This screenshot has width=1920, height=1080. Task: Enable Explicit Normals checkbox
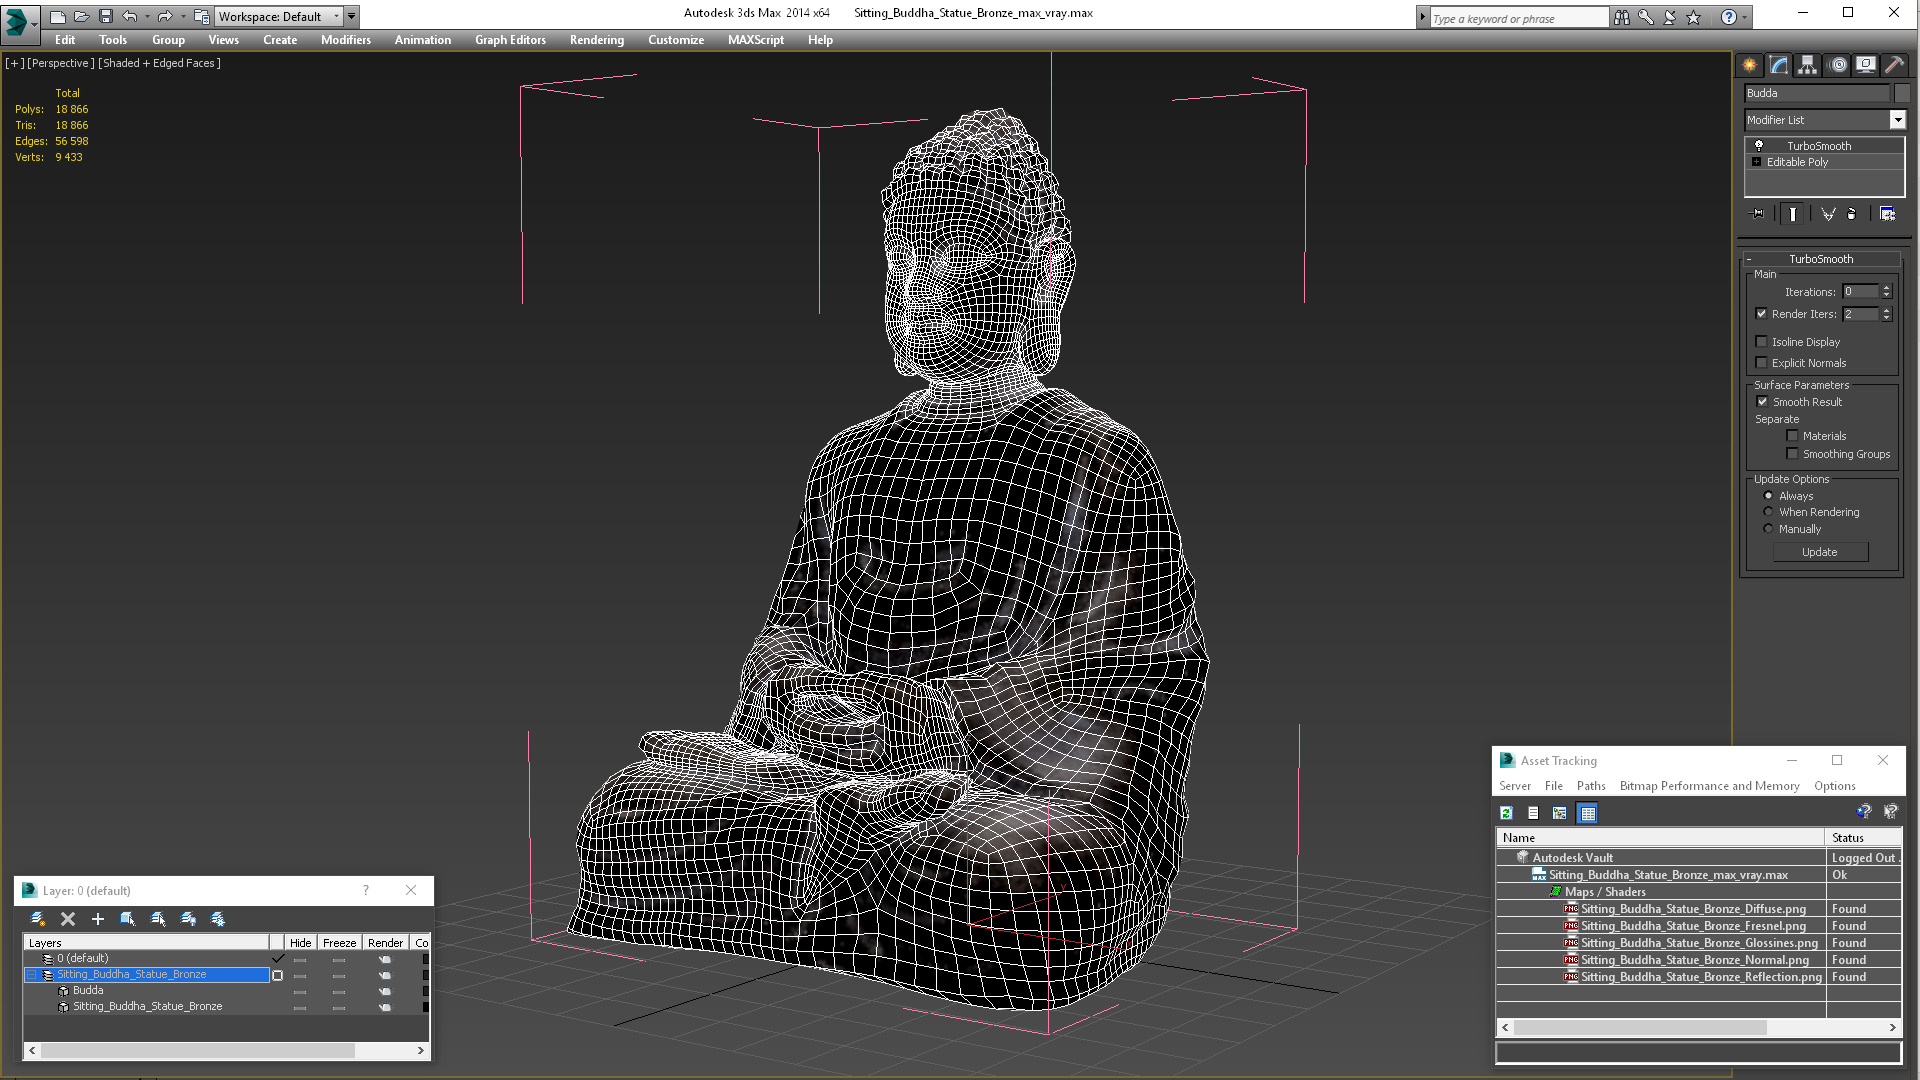[x=1762, y=363]
